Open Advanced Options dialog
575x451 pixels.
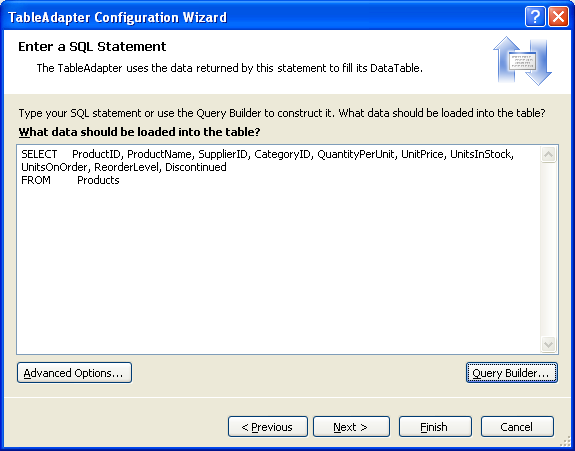pos(74,373)
